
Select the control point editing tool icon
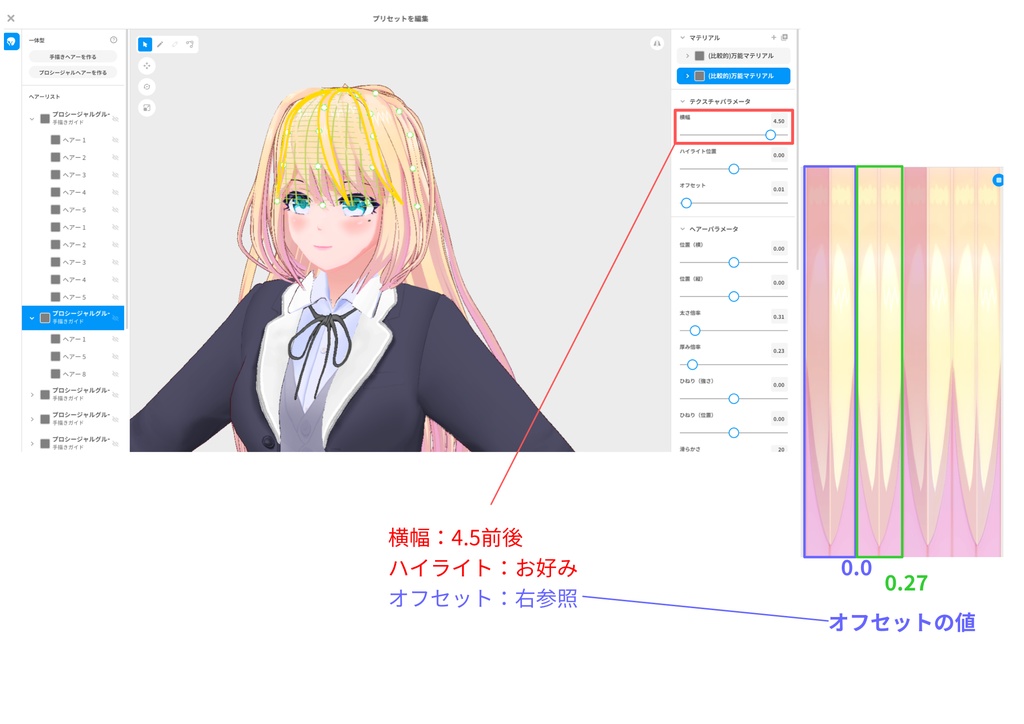tap(189, 44)
